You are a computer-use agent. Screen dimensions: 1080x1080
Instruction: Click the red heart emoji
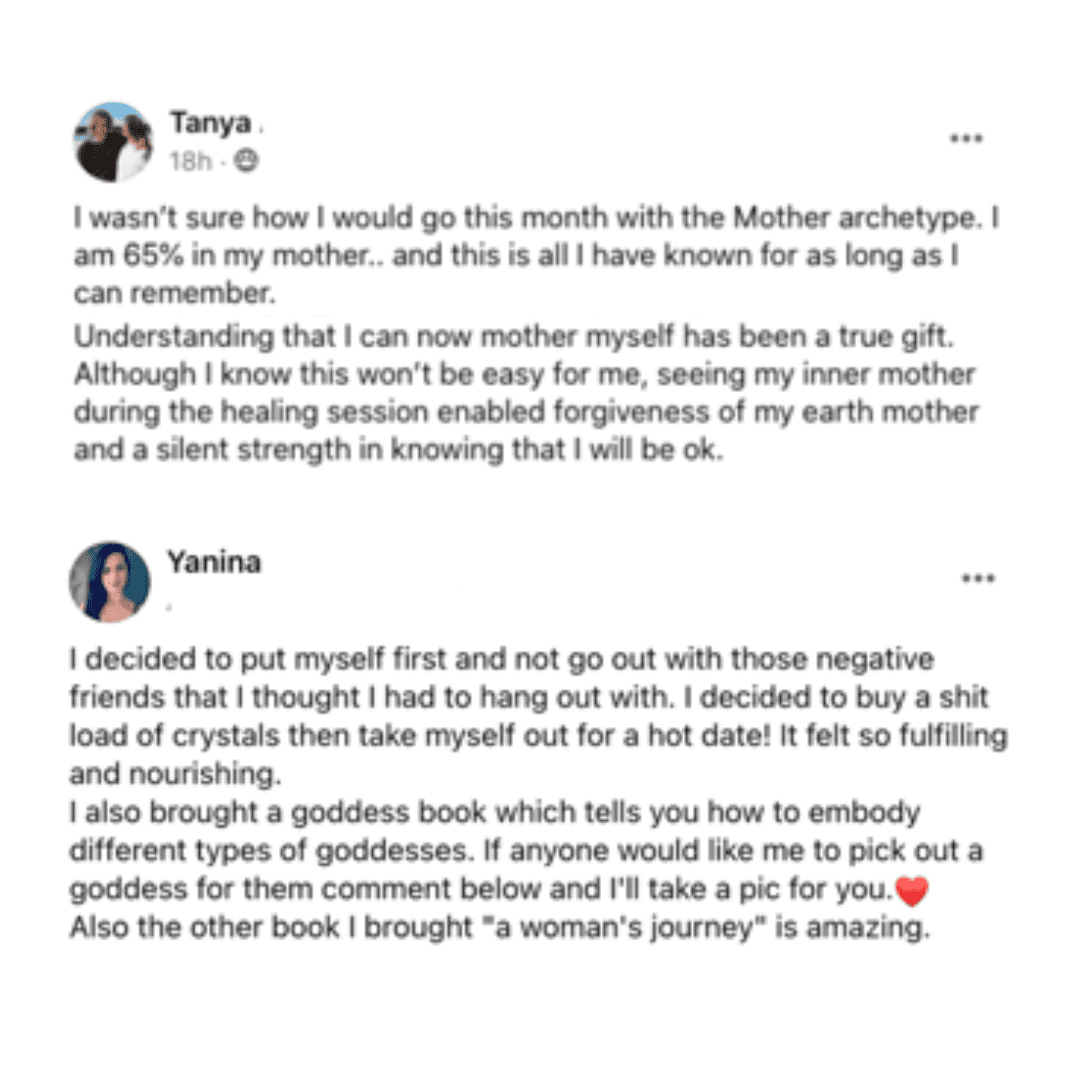click(912, 891)
